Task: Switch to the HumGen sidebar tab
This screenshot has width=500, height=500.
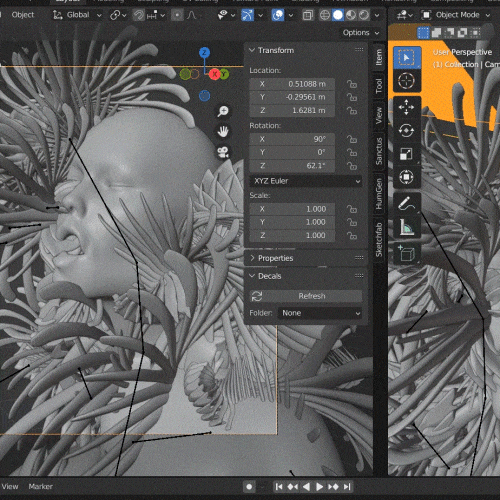Action: click(379, 194)
